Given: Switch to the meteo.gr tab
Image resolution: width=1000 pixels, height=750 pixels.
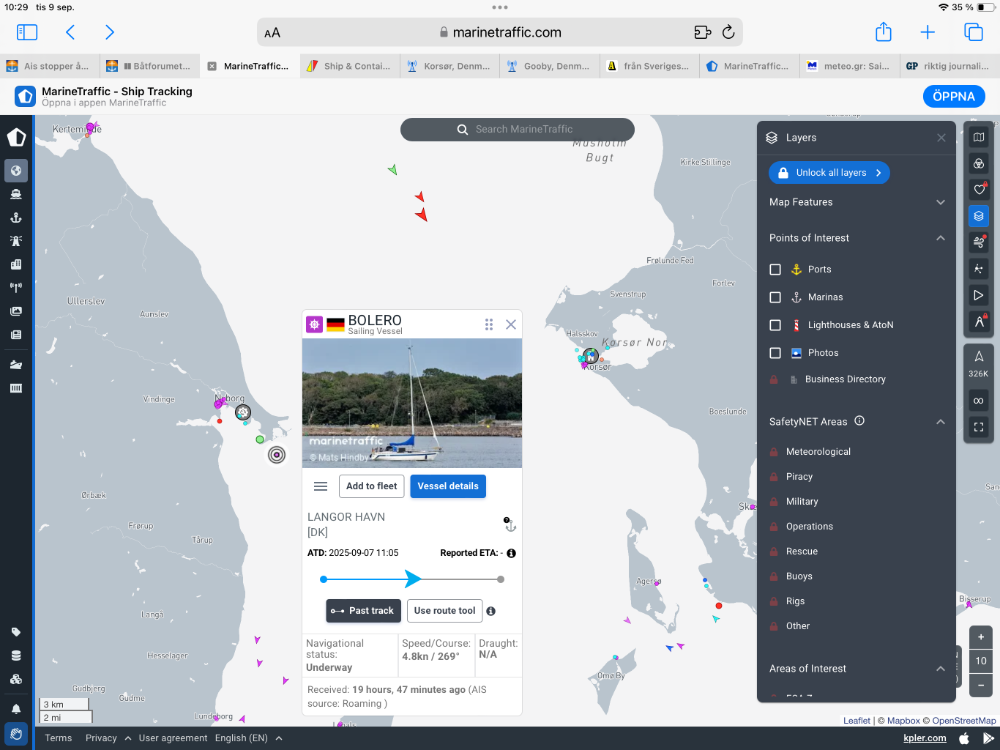Looking at the screenshot, I should click(x=849, y=66).
